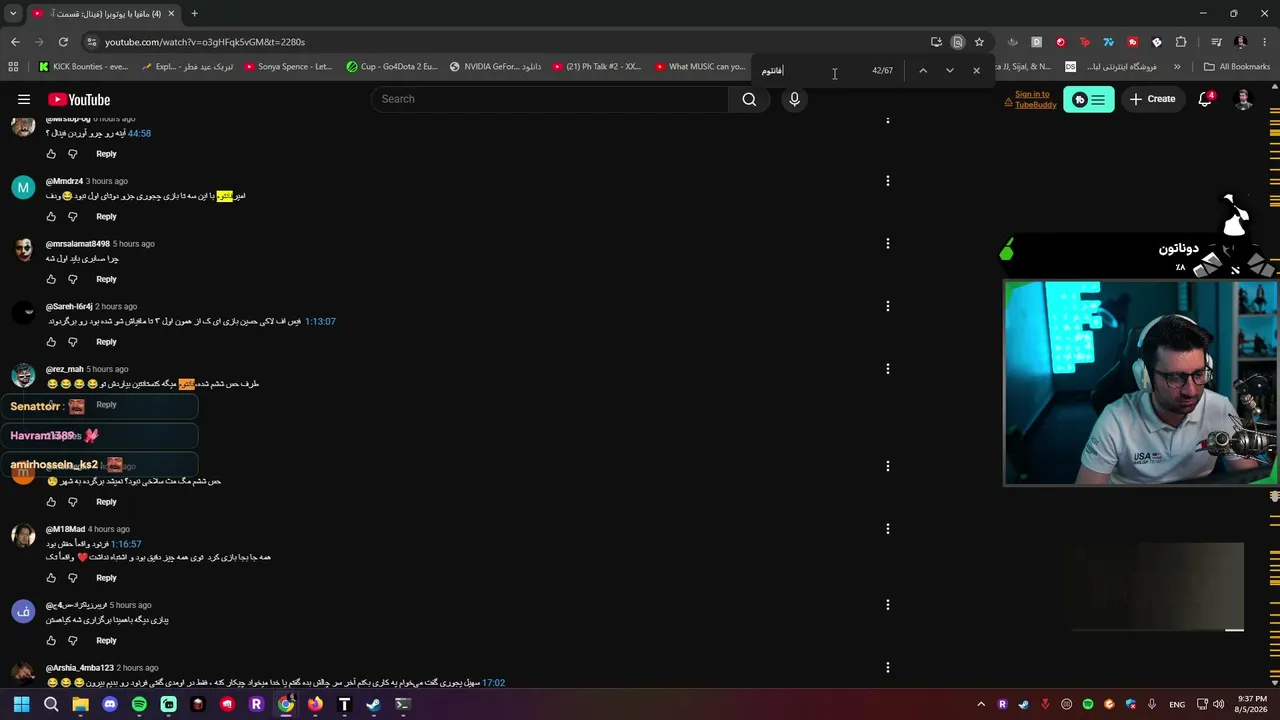
Task: Open the Cup - Go4Dota 2 bookmark
Action: tap(392, 67)
